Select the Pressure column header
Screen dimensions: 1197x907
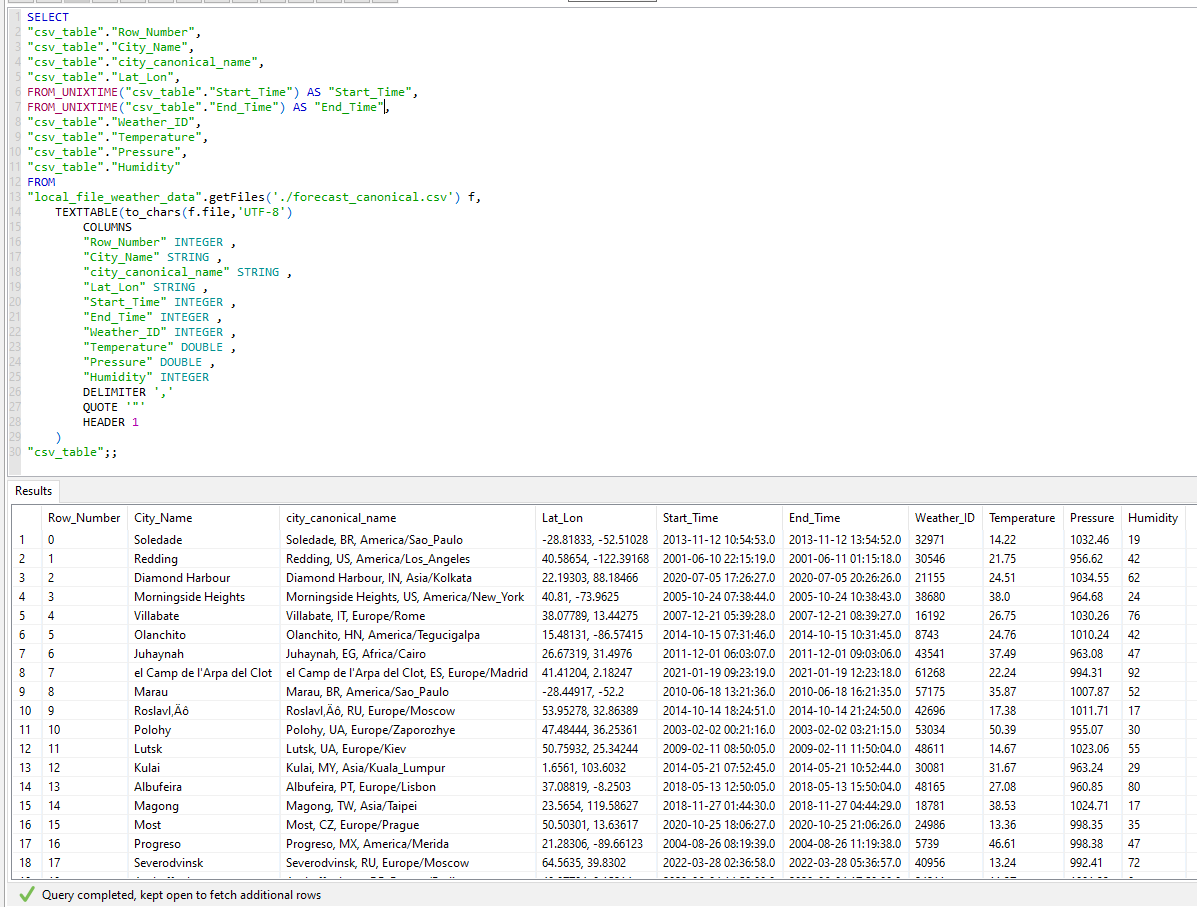click(1091, 518)
